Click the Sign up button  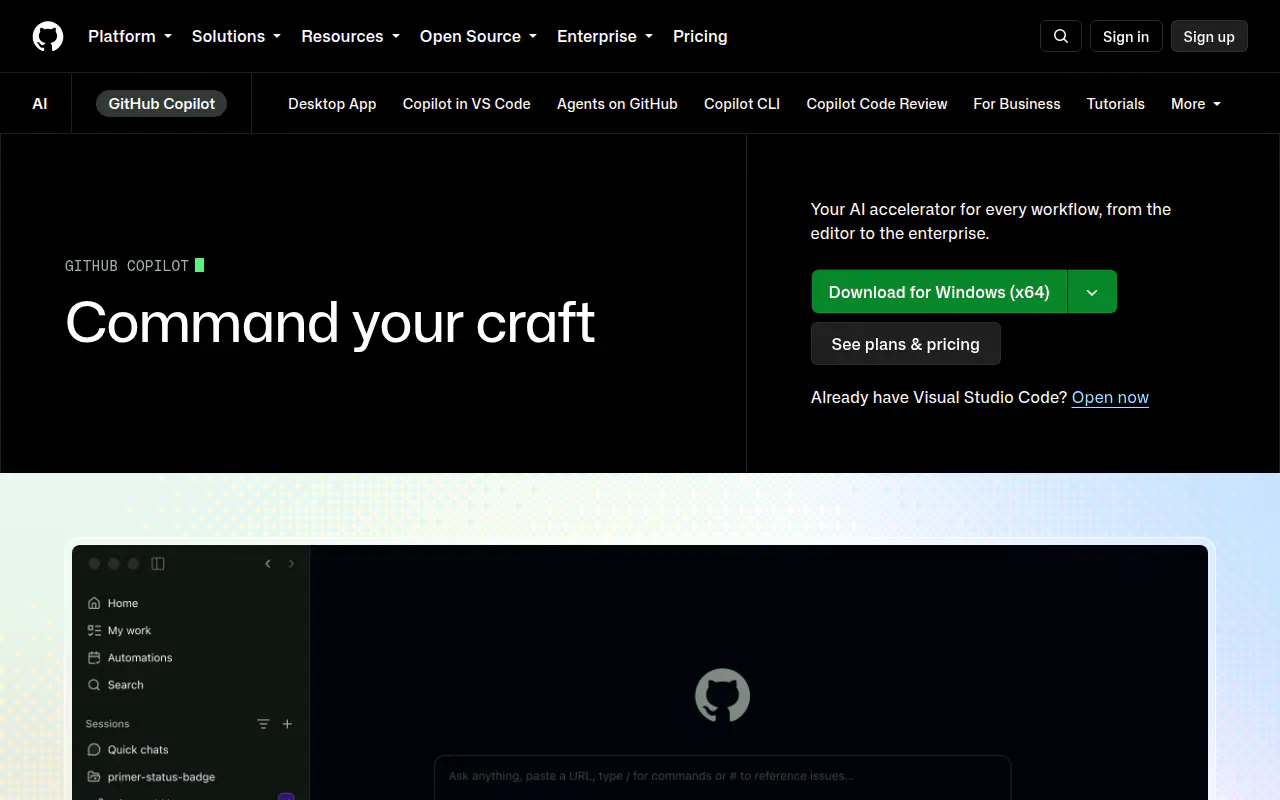click(1209, 36)
